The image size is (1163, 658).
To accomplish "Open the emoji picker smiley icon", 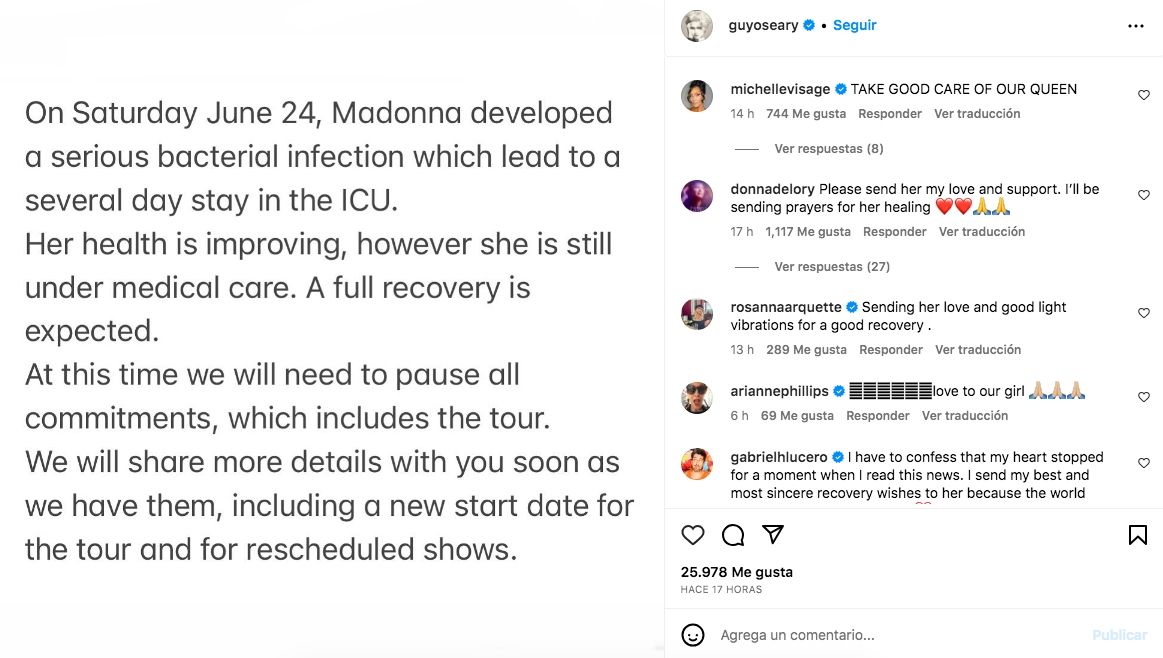I will coord(692,635).
